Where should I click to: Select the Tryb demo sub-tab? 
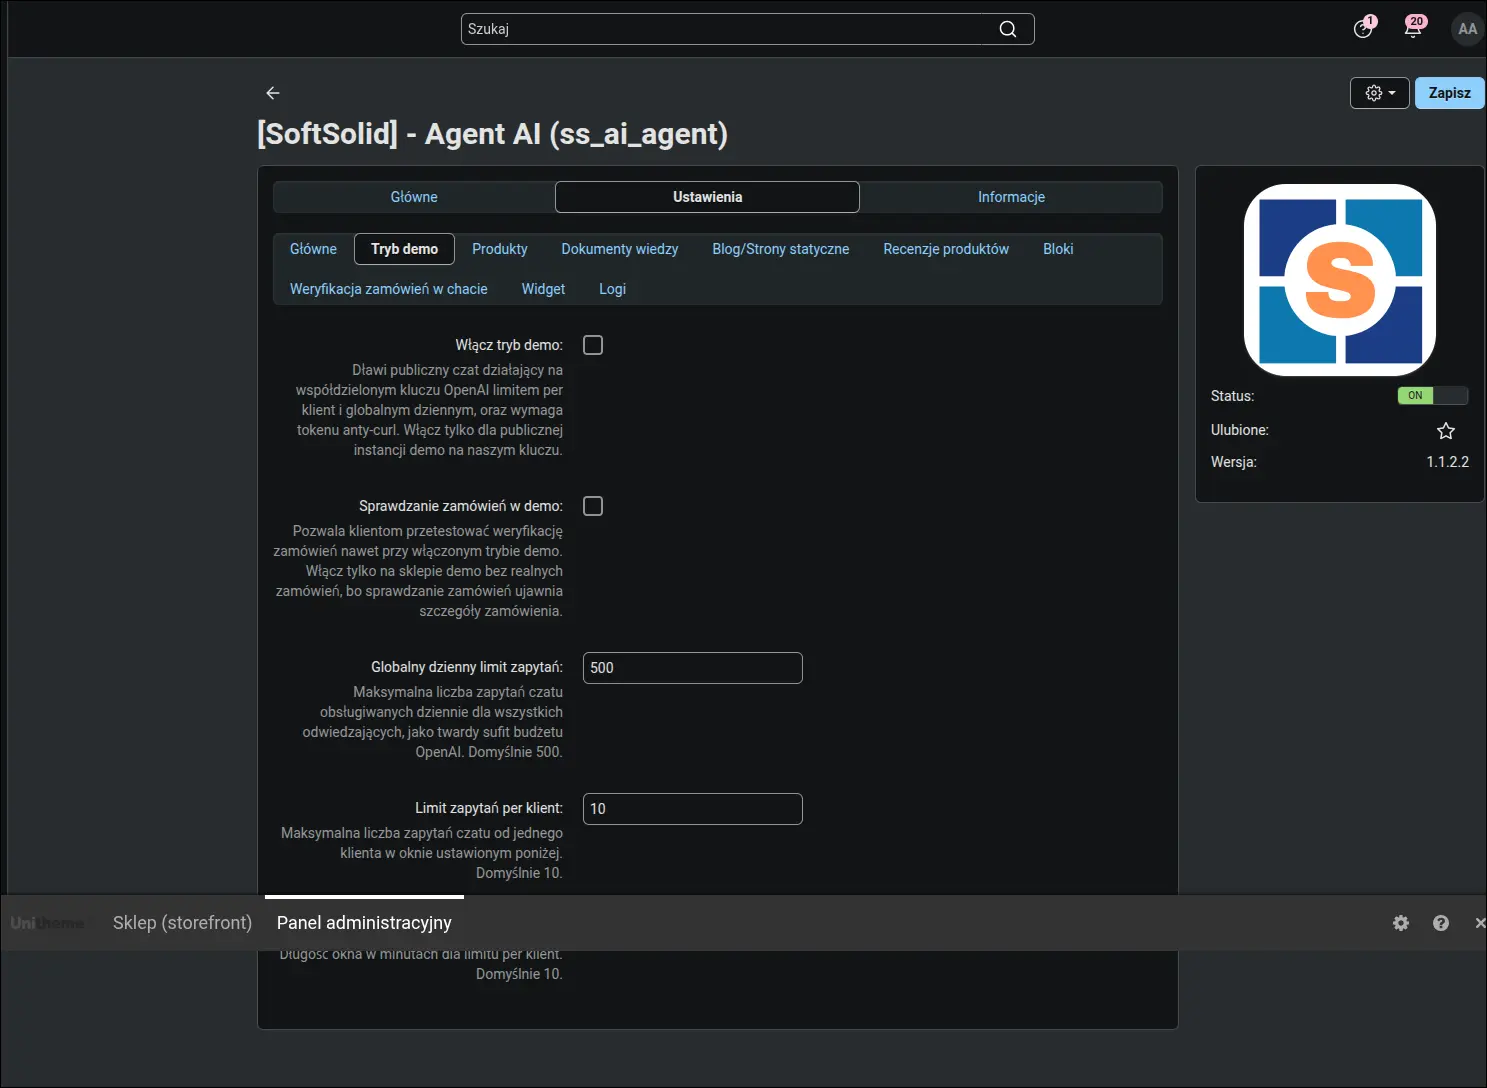(404, 249)
